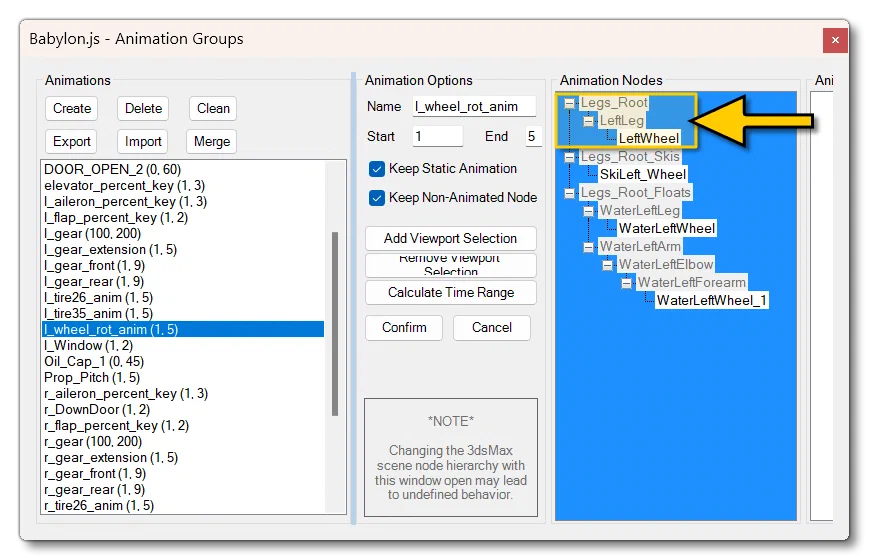Screen dimensions: 869x560
Task: Cancel the animation group edit
Action: (492, 328)
